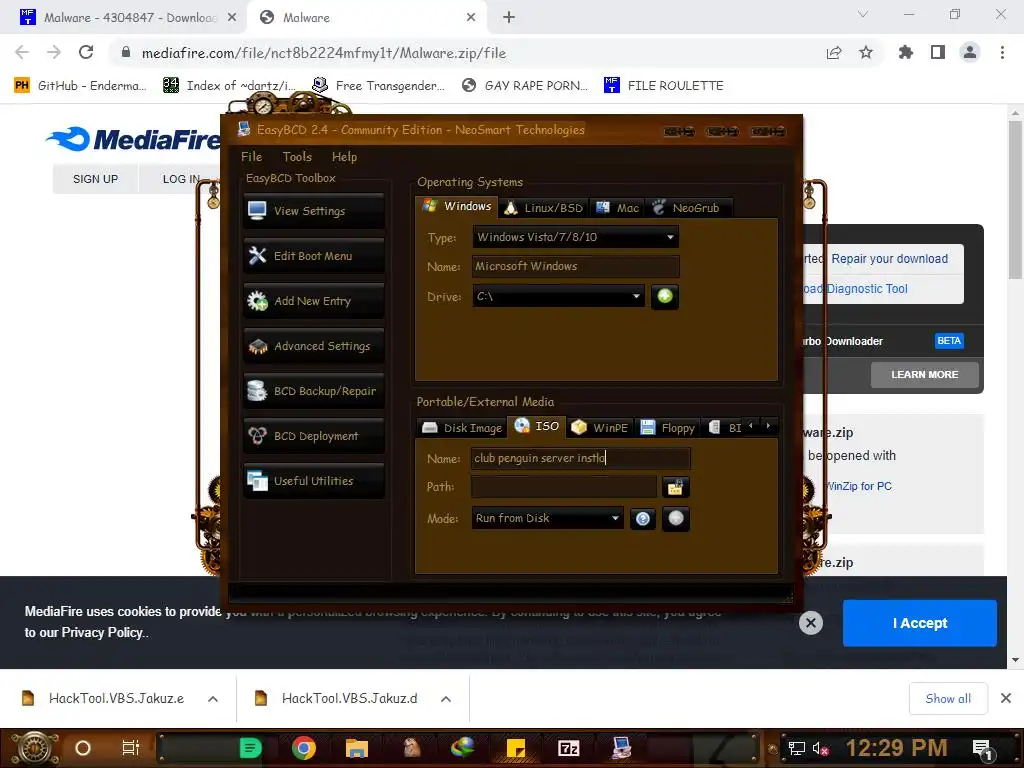1024x768 pixels.
Task: Open 7-Zip from the taskbar
Action: click(568, 748)
